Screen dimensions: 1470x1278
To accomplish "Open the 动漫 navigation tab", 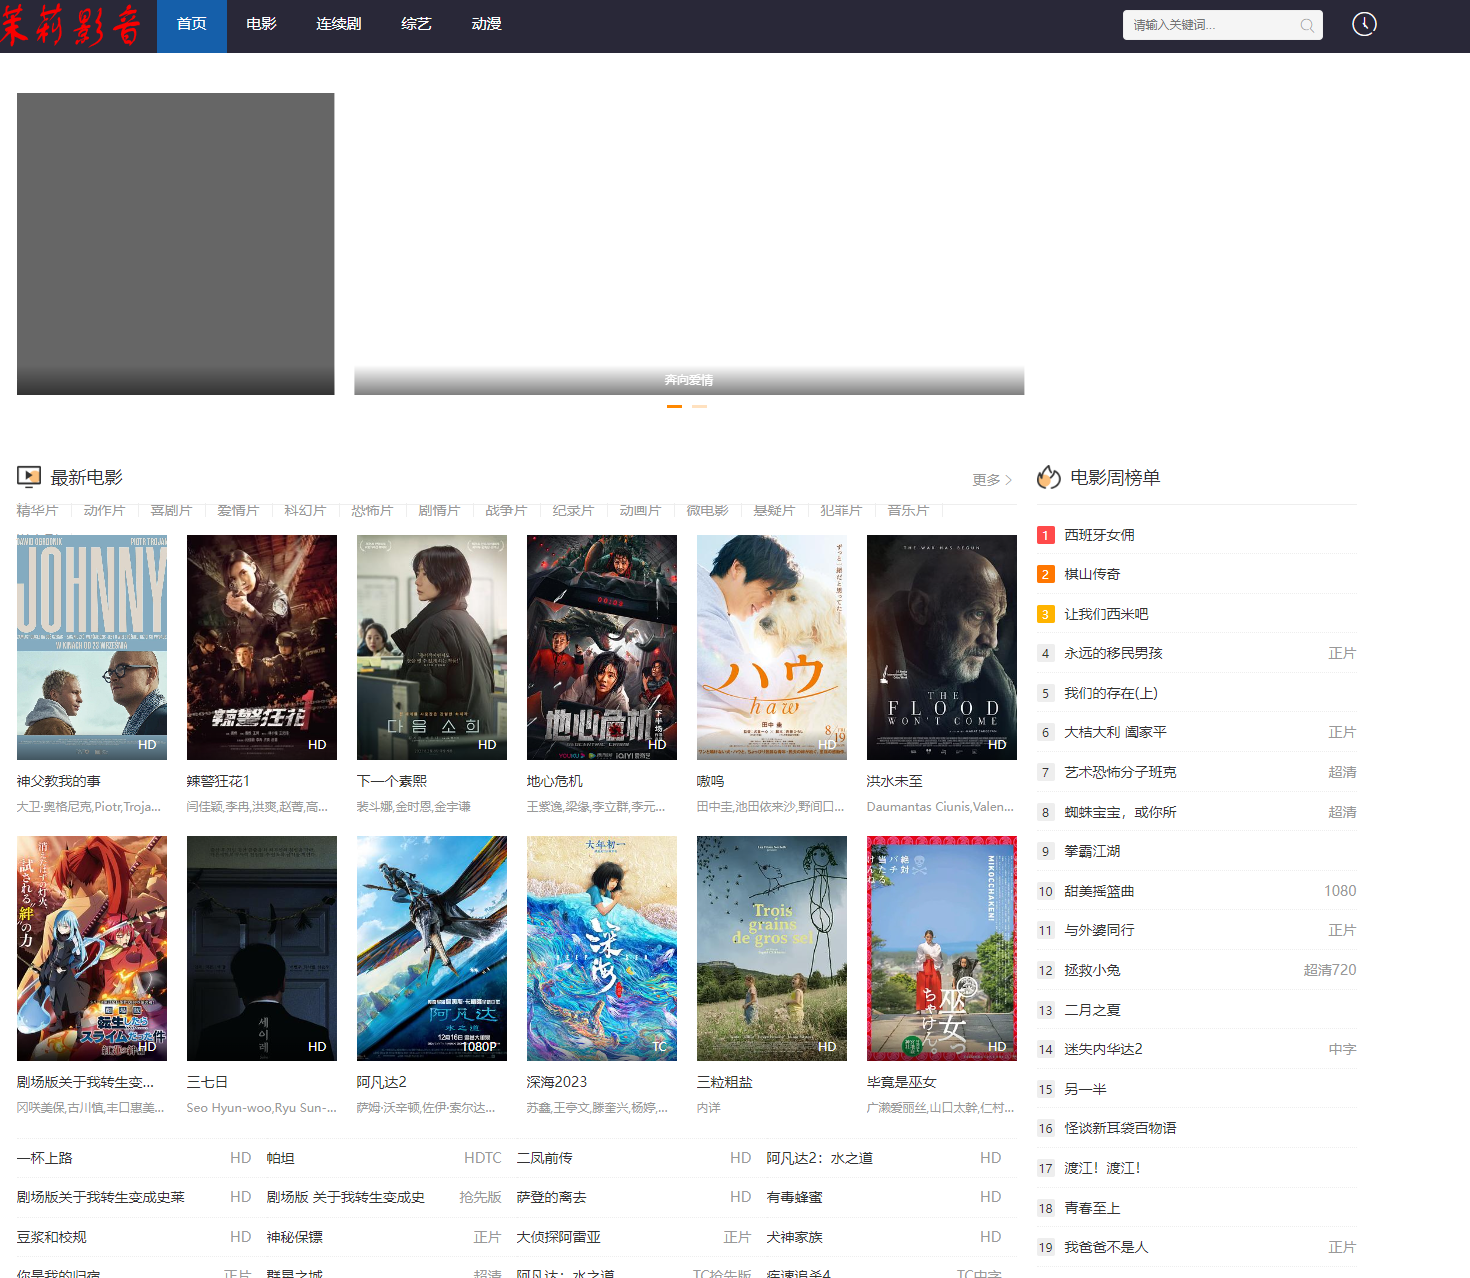I will pos(486,24).
